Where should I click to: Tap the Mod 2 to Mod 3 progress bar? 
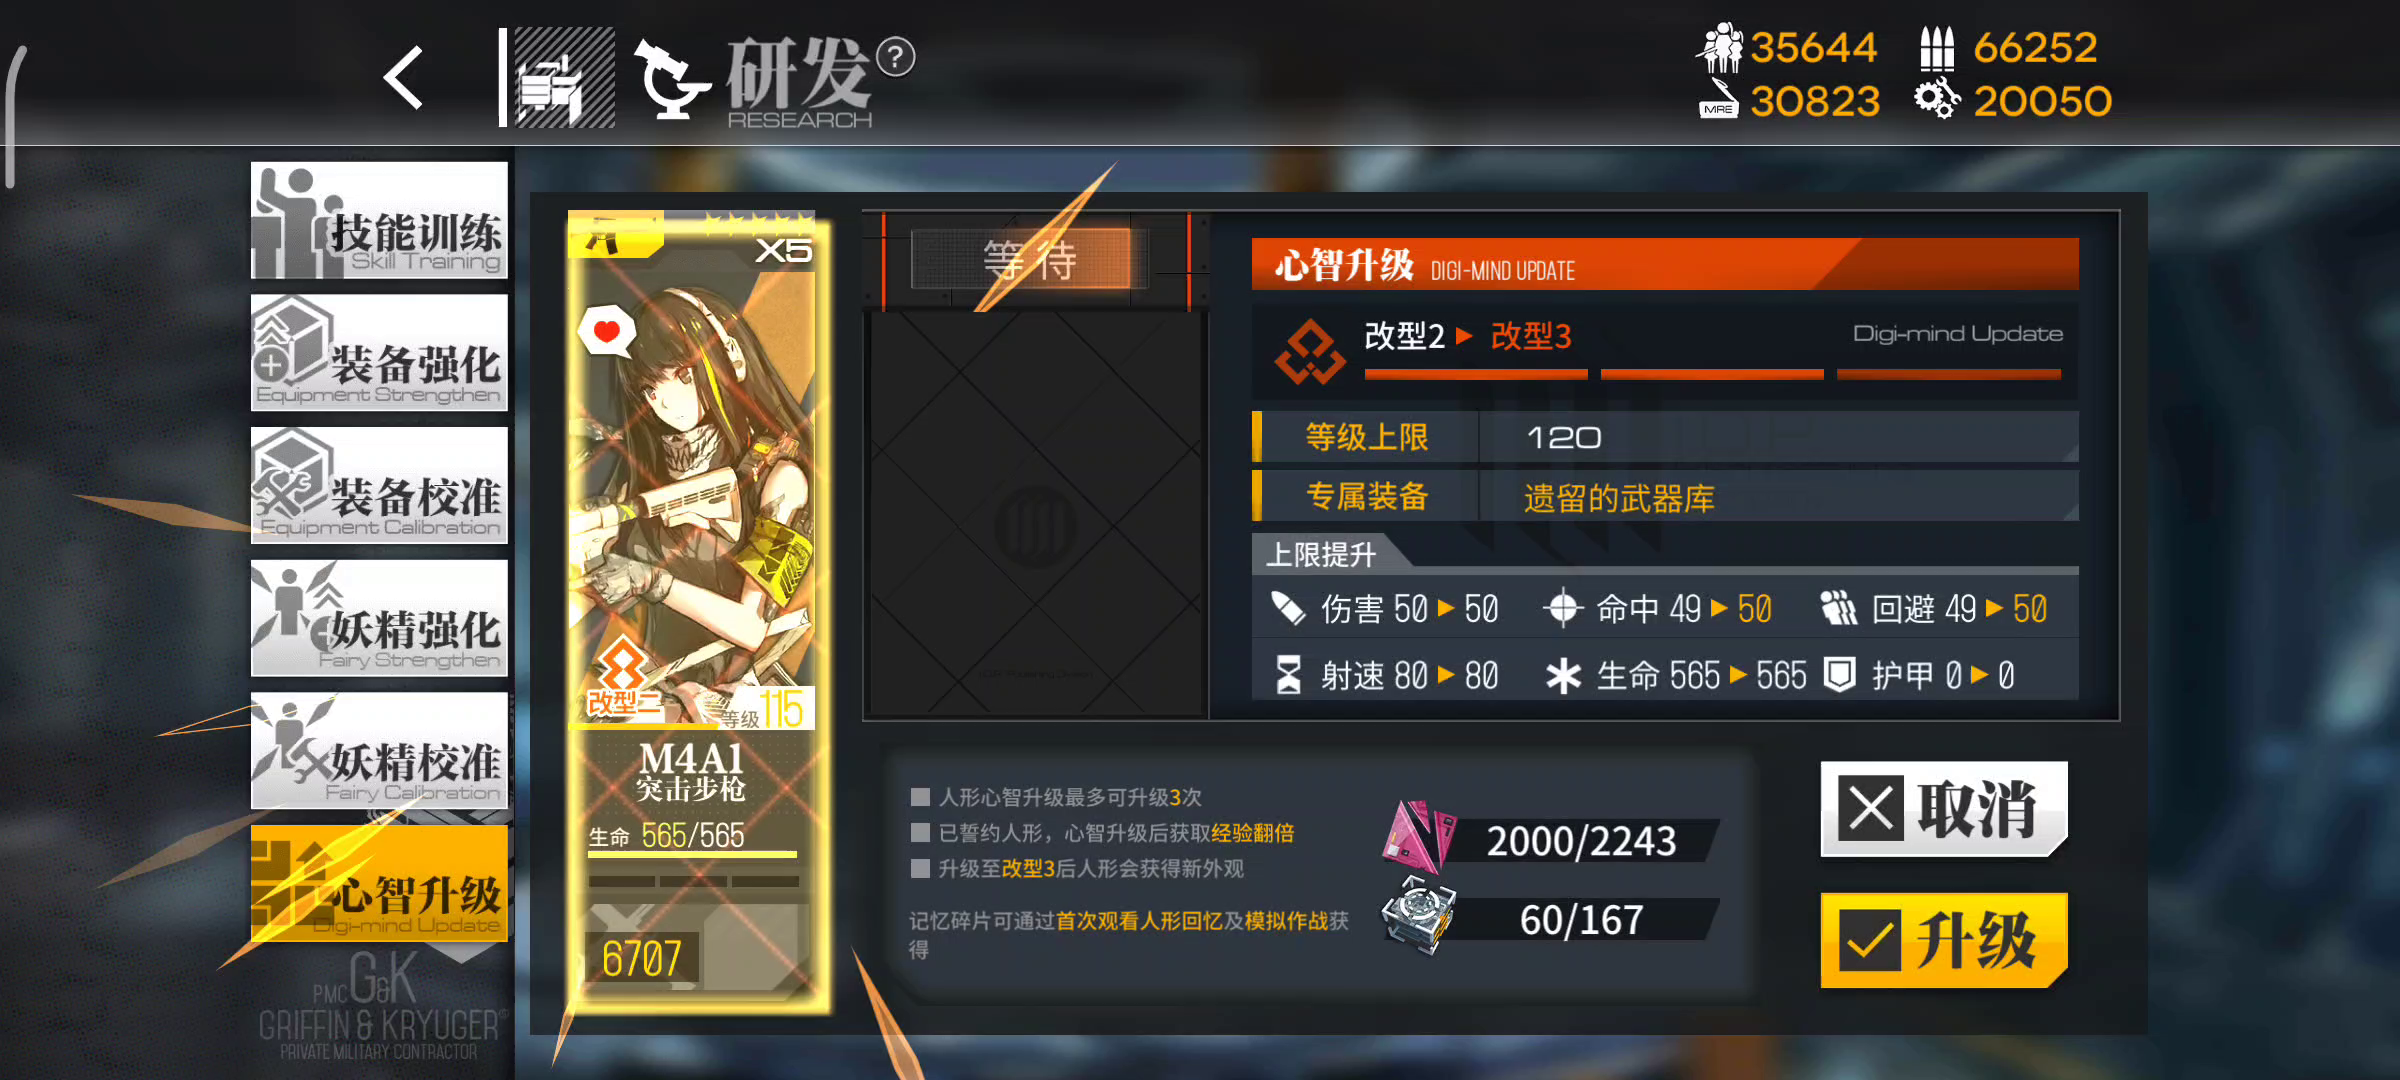pyautogui.click(x=1712, y=374)
